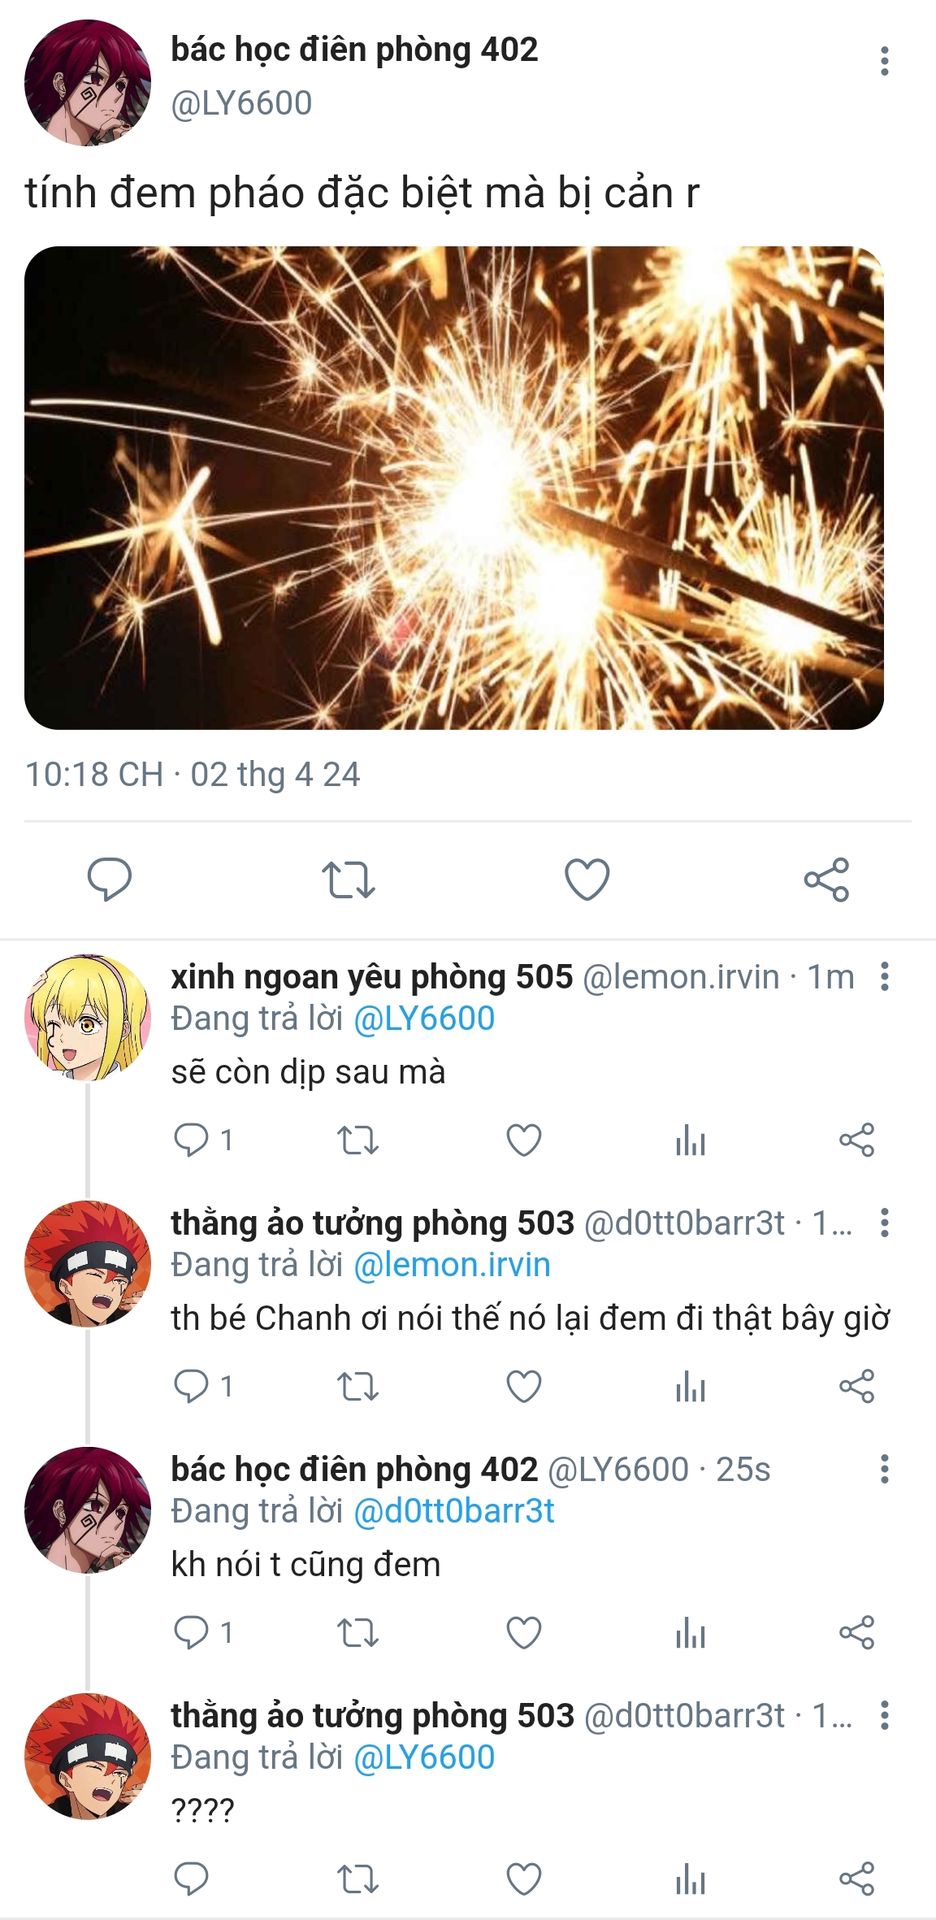Screen dimensions: 936x1920
Task: Open the main tweet's three-dot options menu
Action: point(884,61)
